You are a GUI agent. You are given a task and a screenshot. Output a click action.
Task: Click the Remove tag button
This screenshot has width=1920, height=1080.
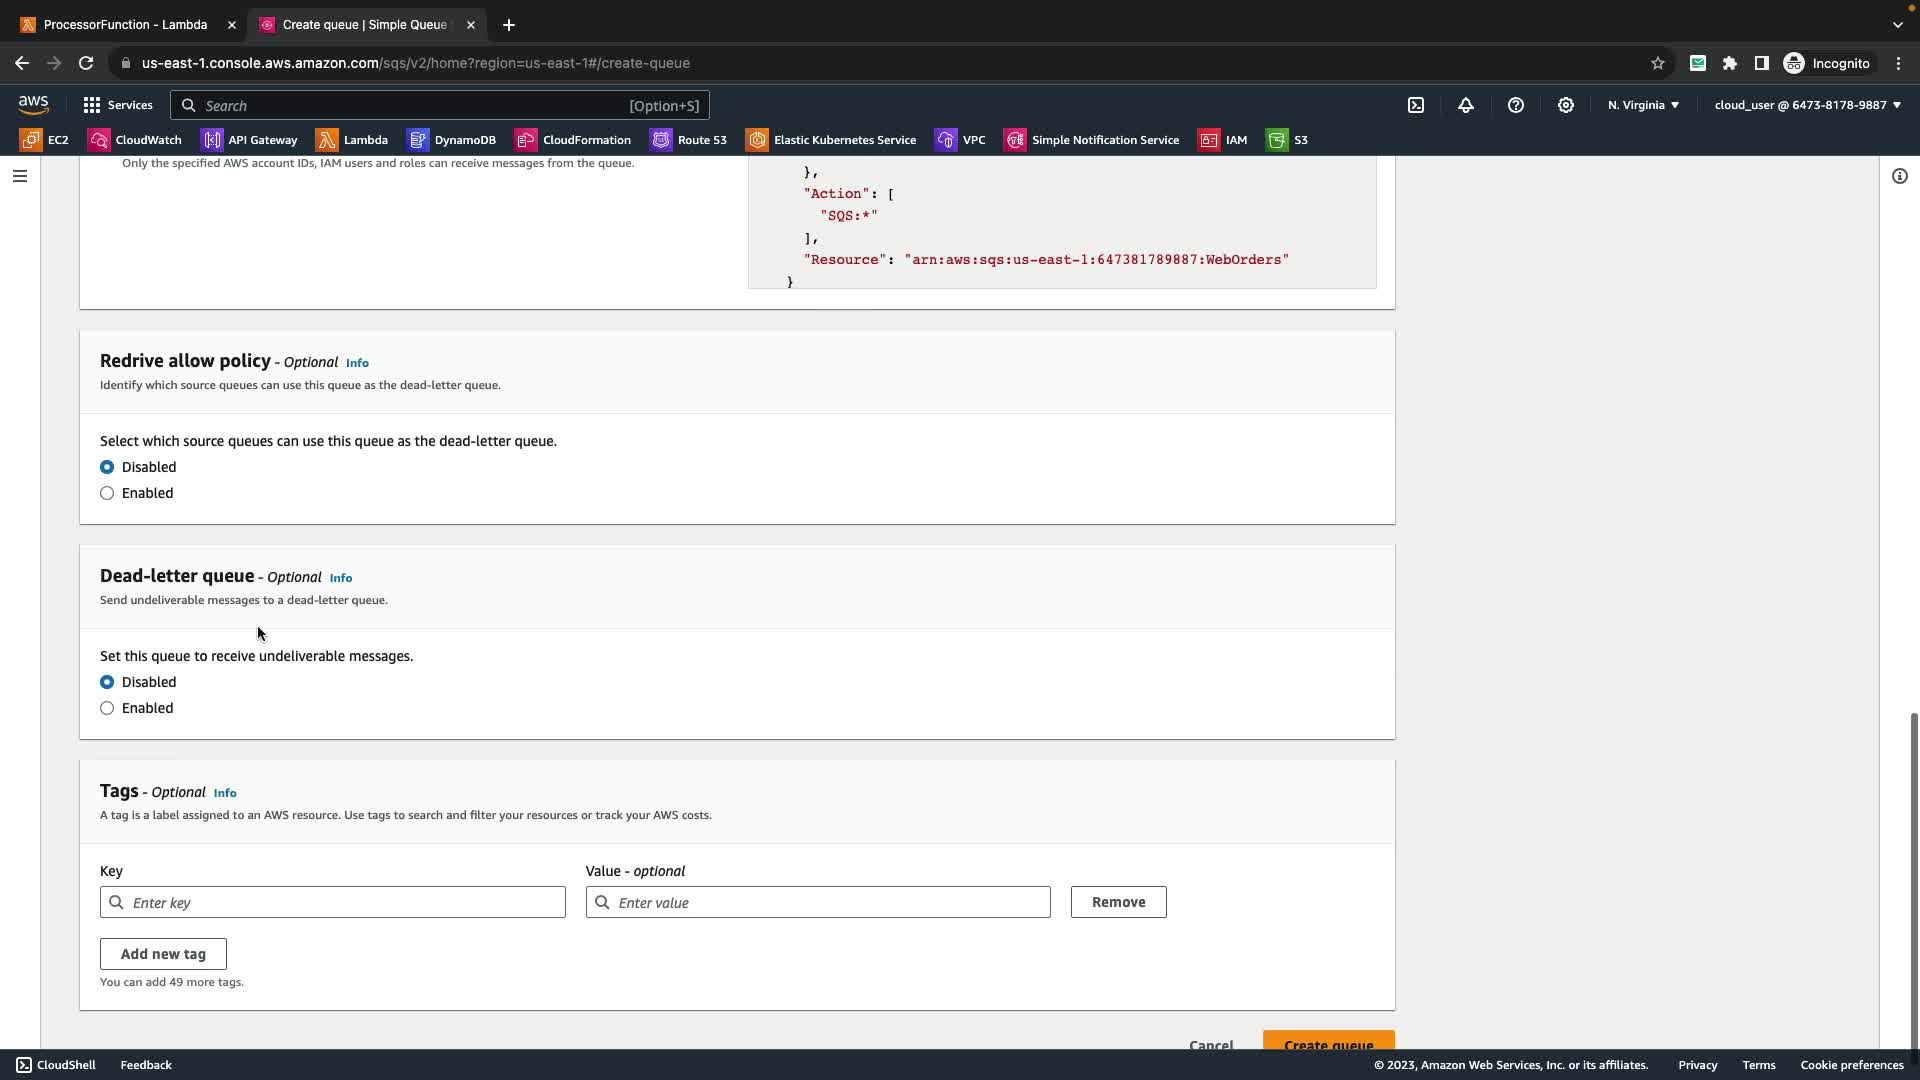1118,902
